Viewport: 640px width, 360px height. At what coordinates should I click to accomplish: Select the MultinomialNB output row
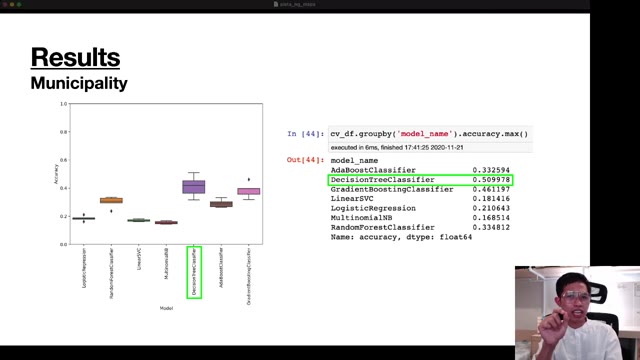pyautogui.click(x=420, y=218)
